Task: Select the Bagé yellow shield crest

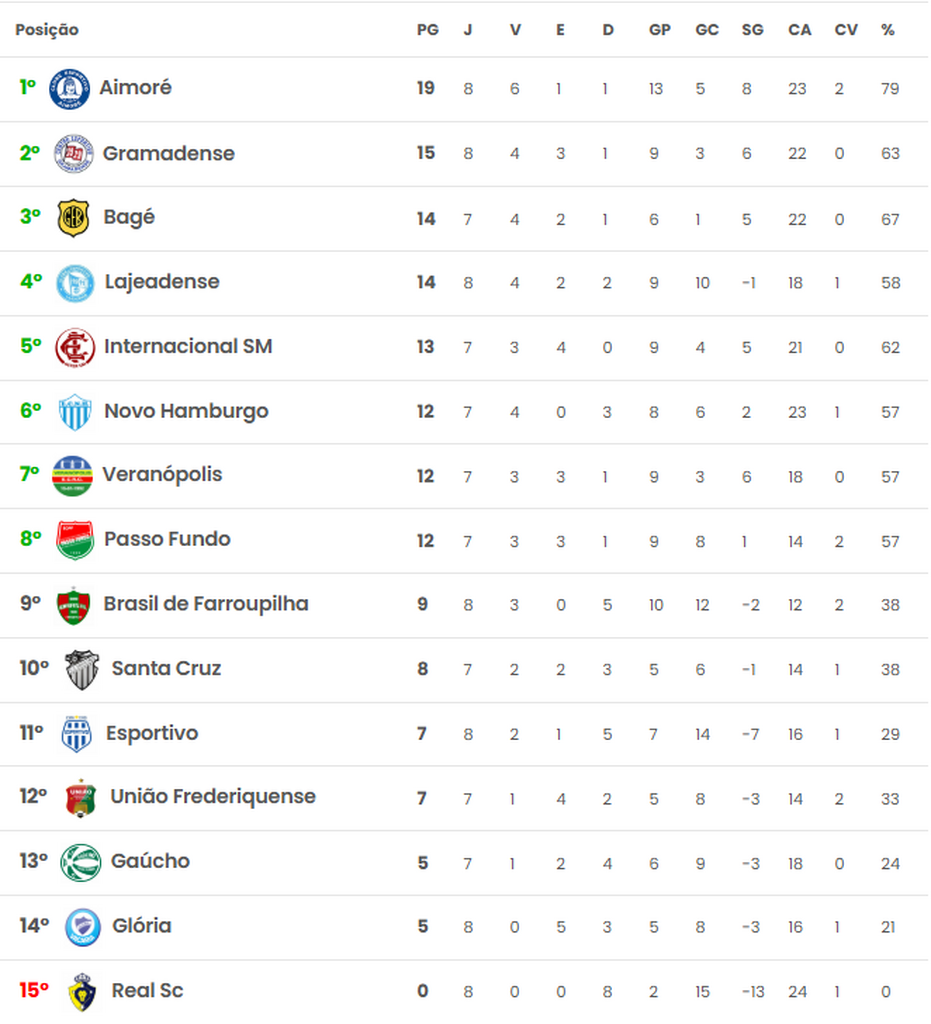Action: [x=73, y=218]
